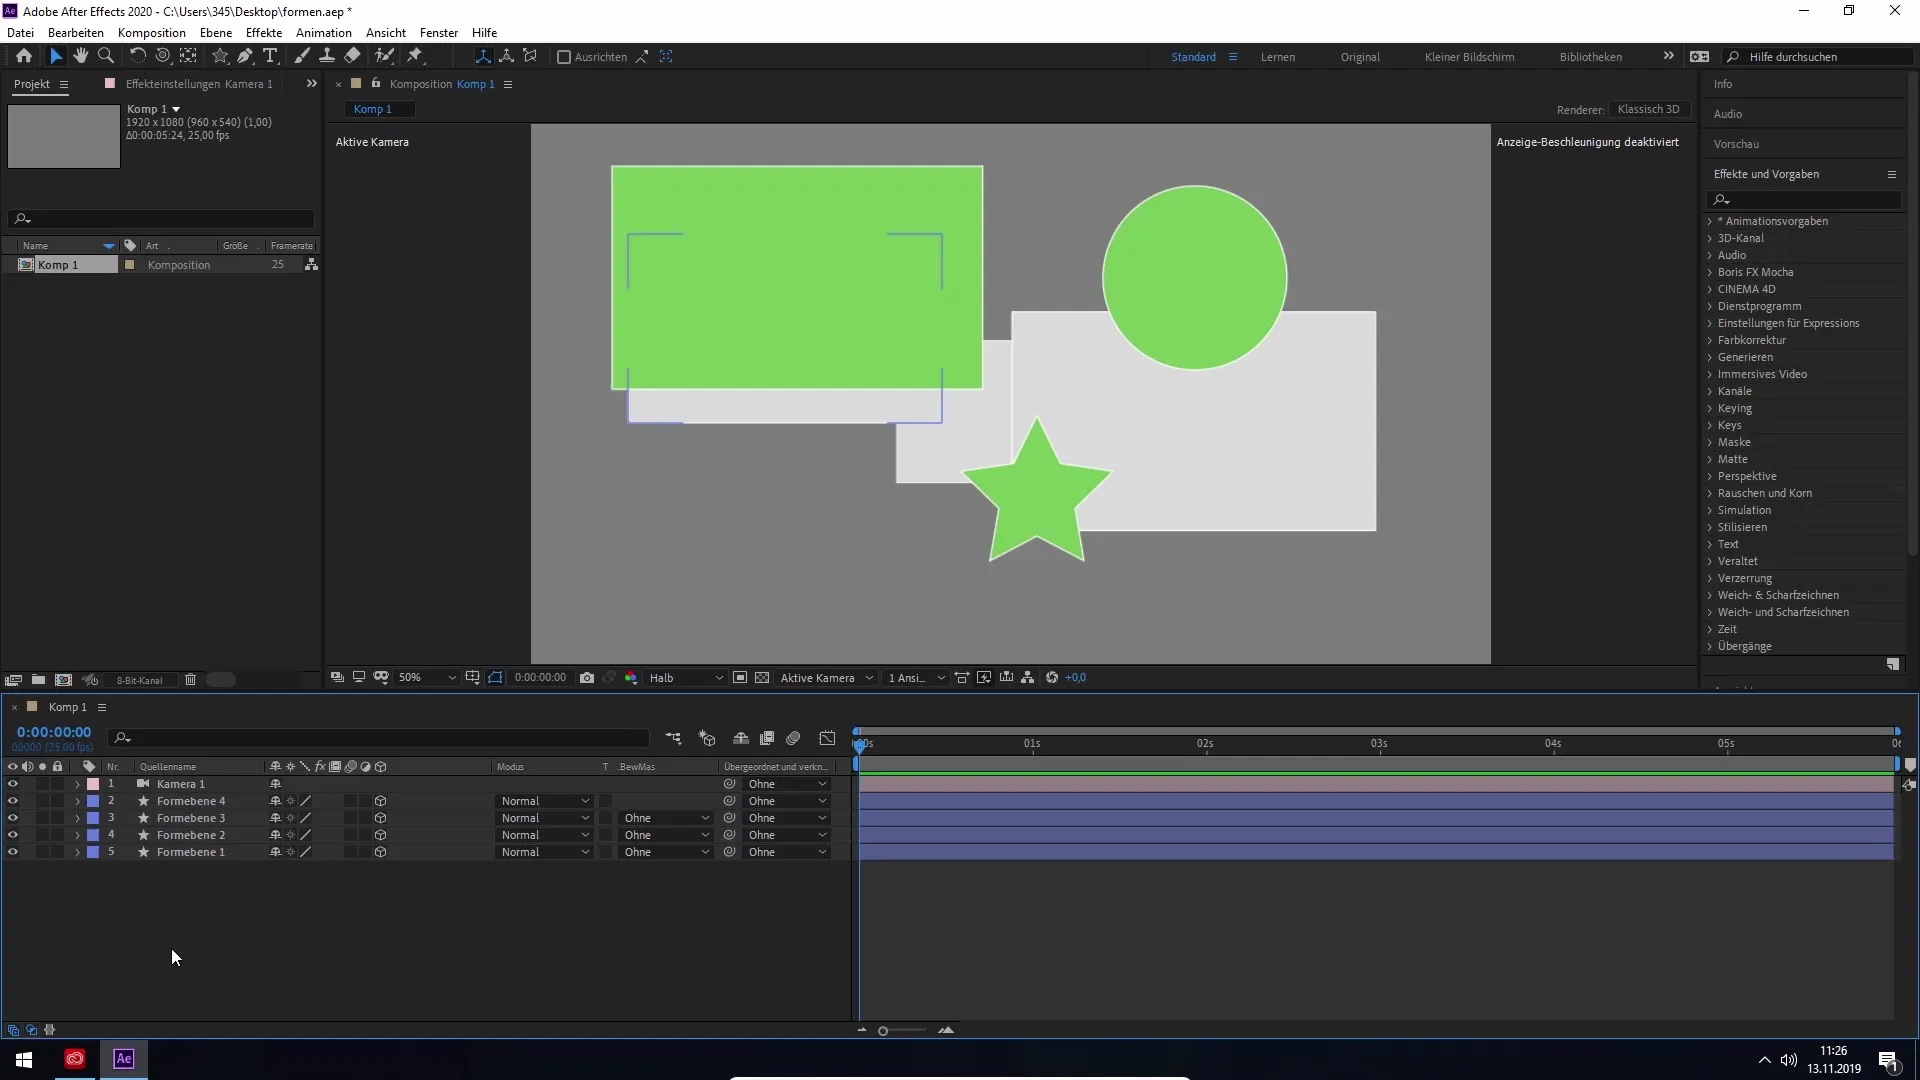Open the Halb resolution dropdown
1920x1080 pixels.
point(686,678)
